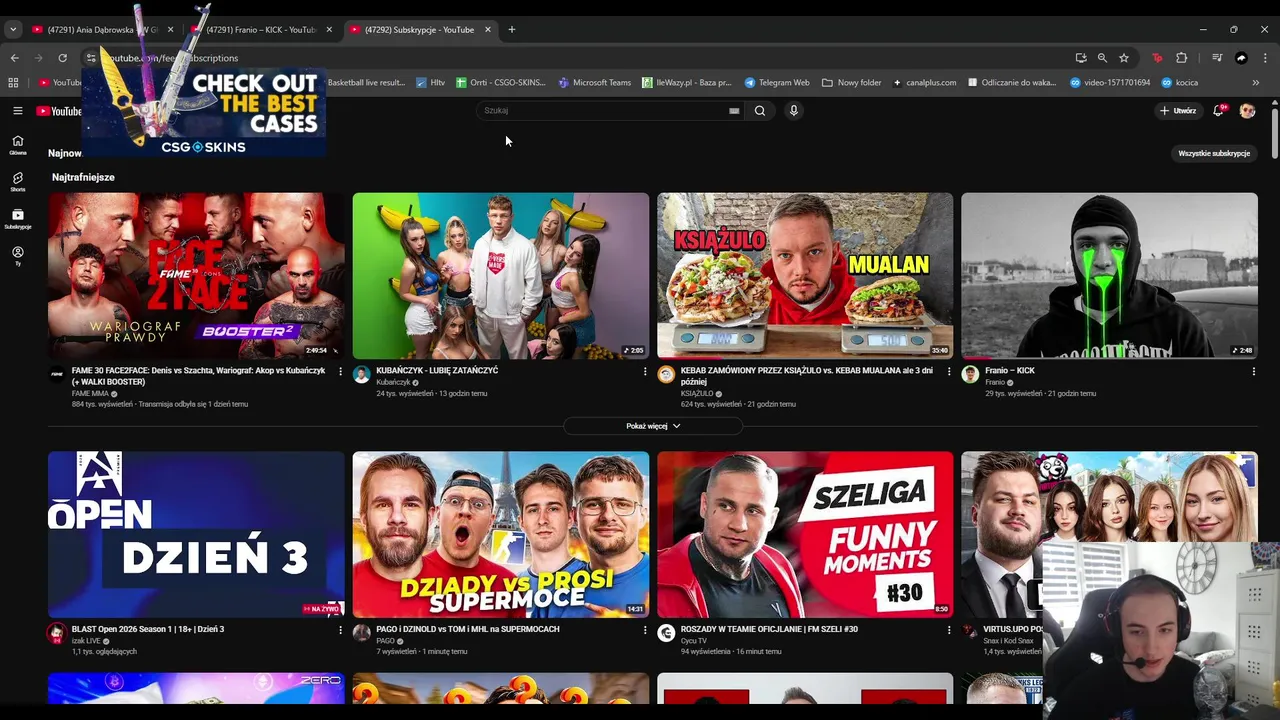The height and width of the screenshot is (720, 1280).
Task: Open options menu for Franio – KICK video
Action: point(1253,371)
